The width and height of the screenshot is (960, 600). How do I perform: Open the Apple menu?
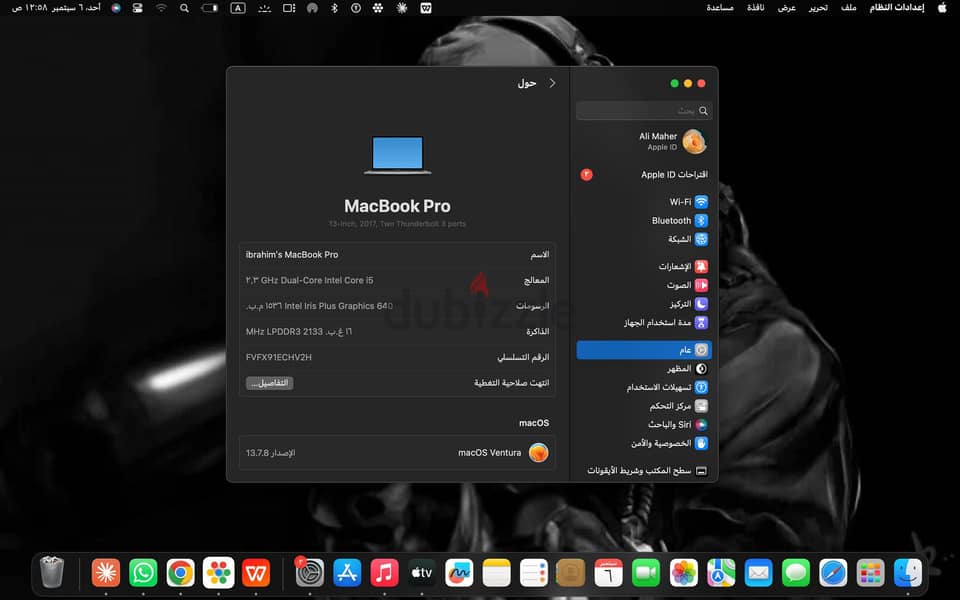[942, 8]
